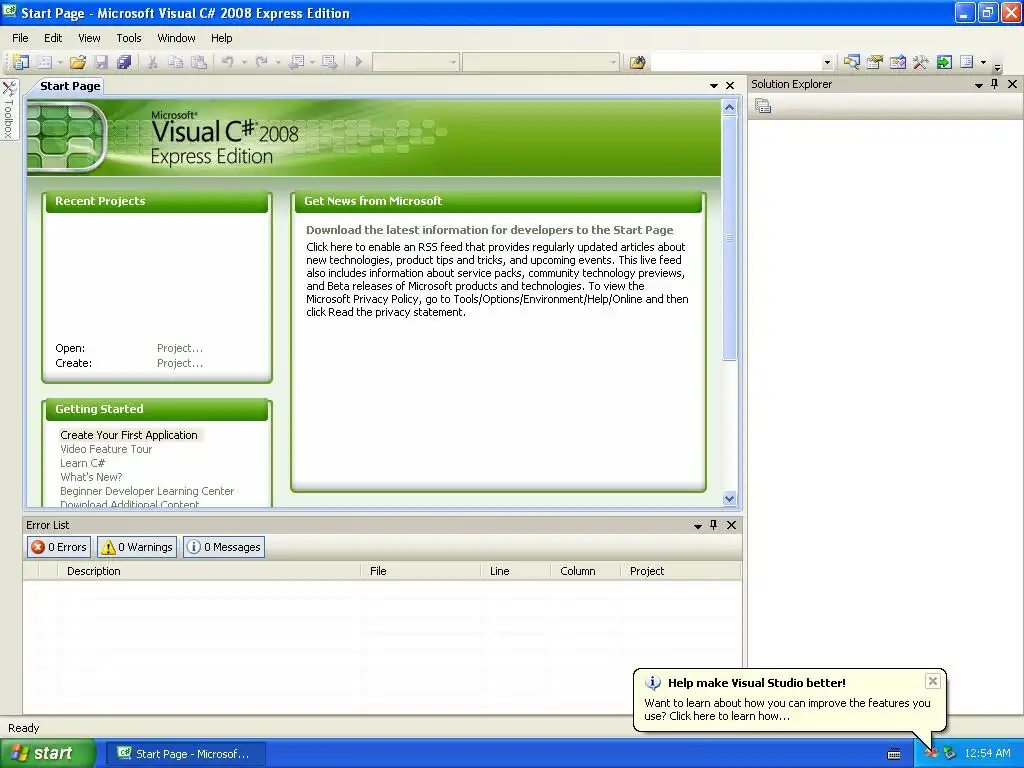This screenshot has height=768, width=1024.
Task: Click the Start Debugging play icon
Action: (x=358, y=62)
